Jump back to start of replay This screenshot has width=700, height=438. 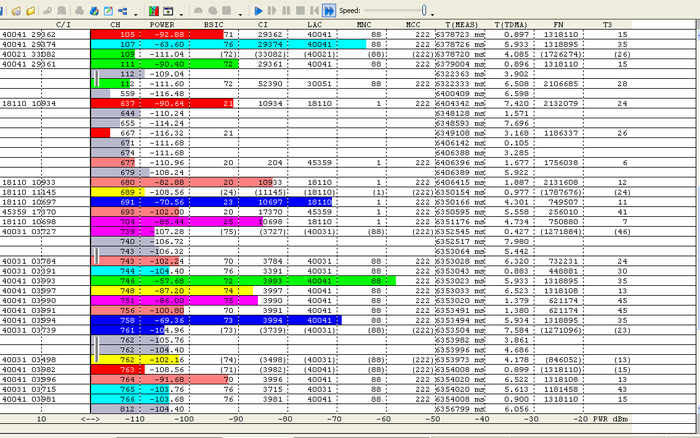pos(315,11)
